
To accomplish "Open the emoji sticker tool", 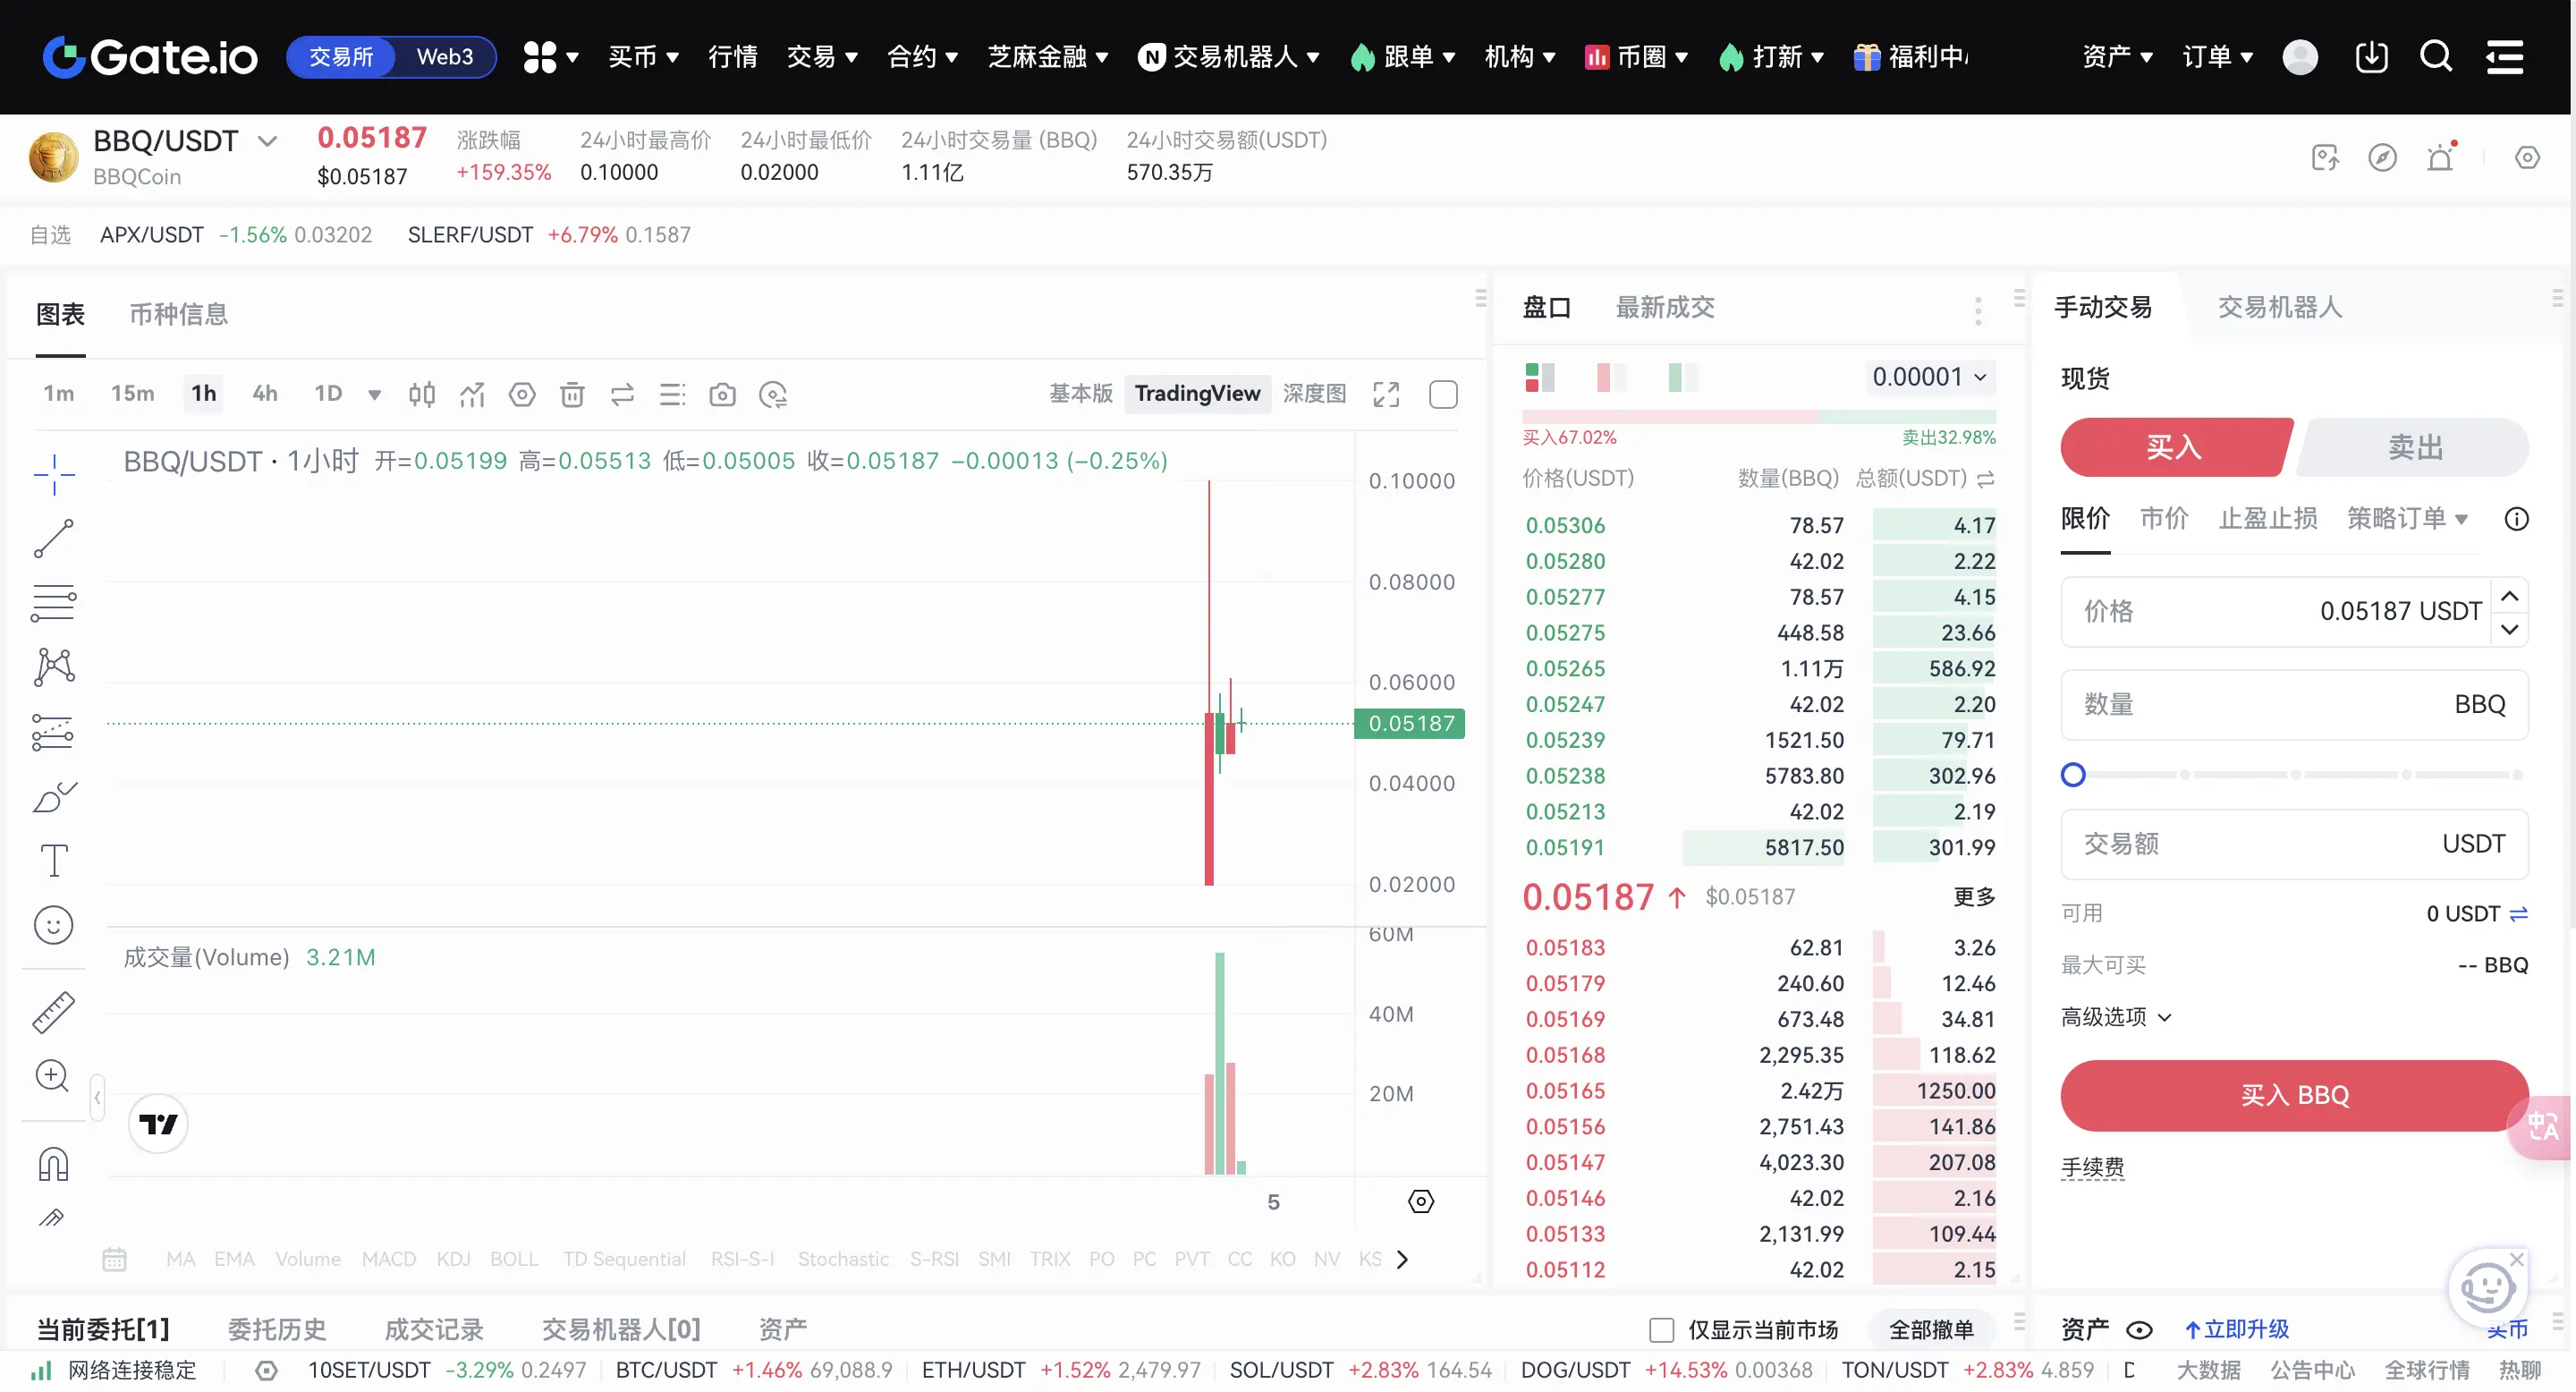I will [x=53, y=925].
